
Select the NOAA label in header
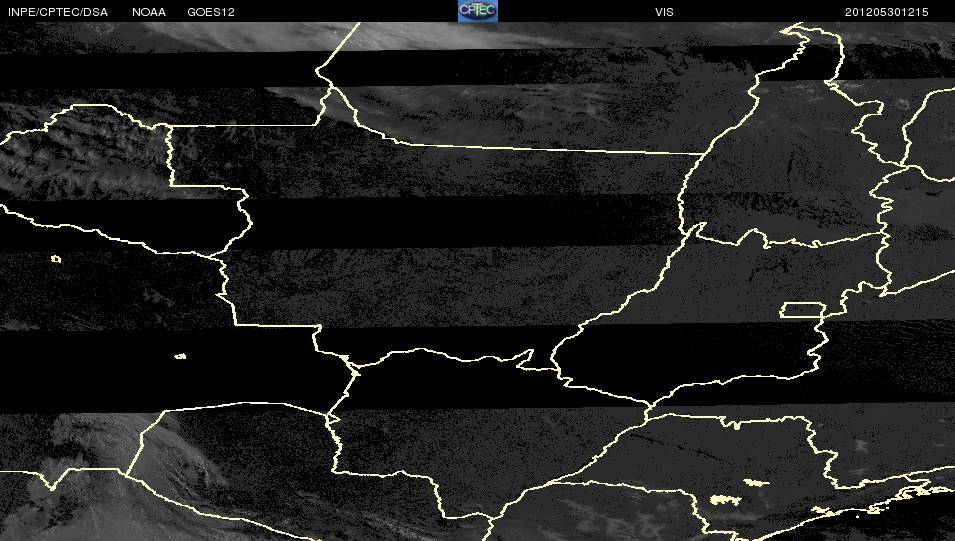(x=149, y=12)
